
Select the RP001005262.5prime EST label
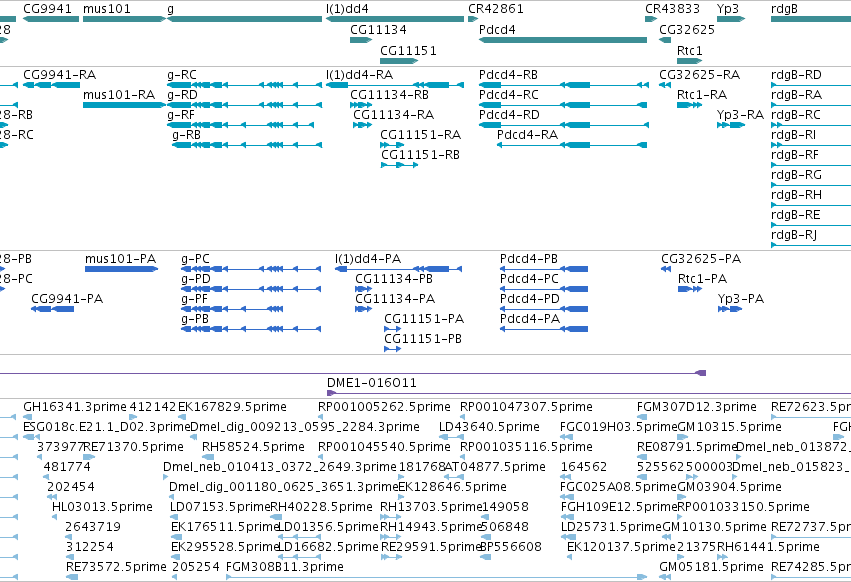click(384, 407)
